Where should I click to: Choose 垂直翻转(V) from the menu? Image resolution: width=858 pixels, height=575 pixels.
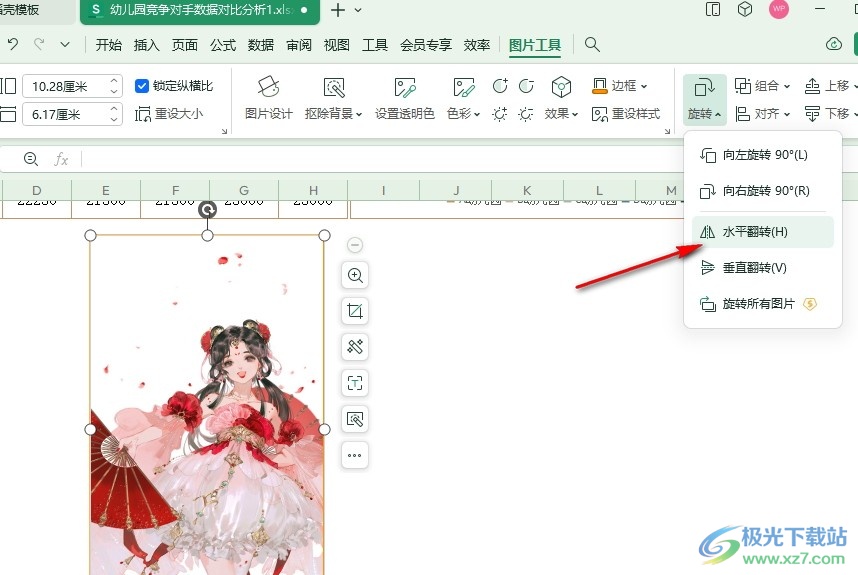tap(762, 268)
